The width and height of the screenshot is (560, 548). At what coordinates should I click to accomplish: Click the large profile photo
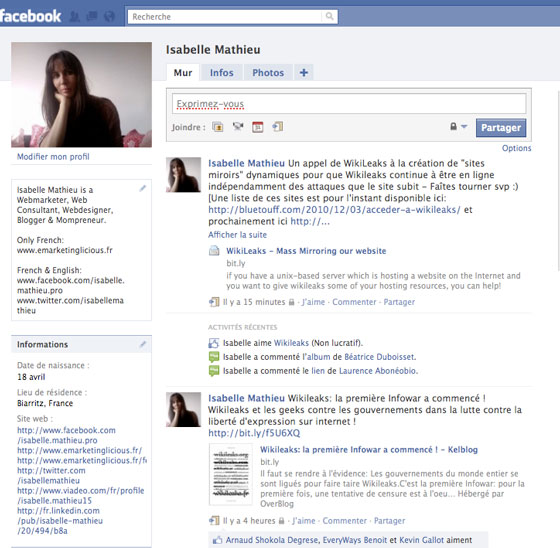pos(81,95)
